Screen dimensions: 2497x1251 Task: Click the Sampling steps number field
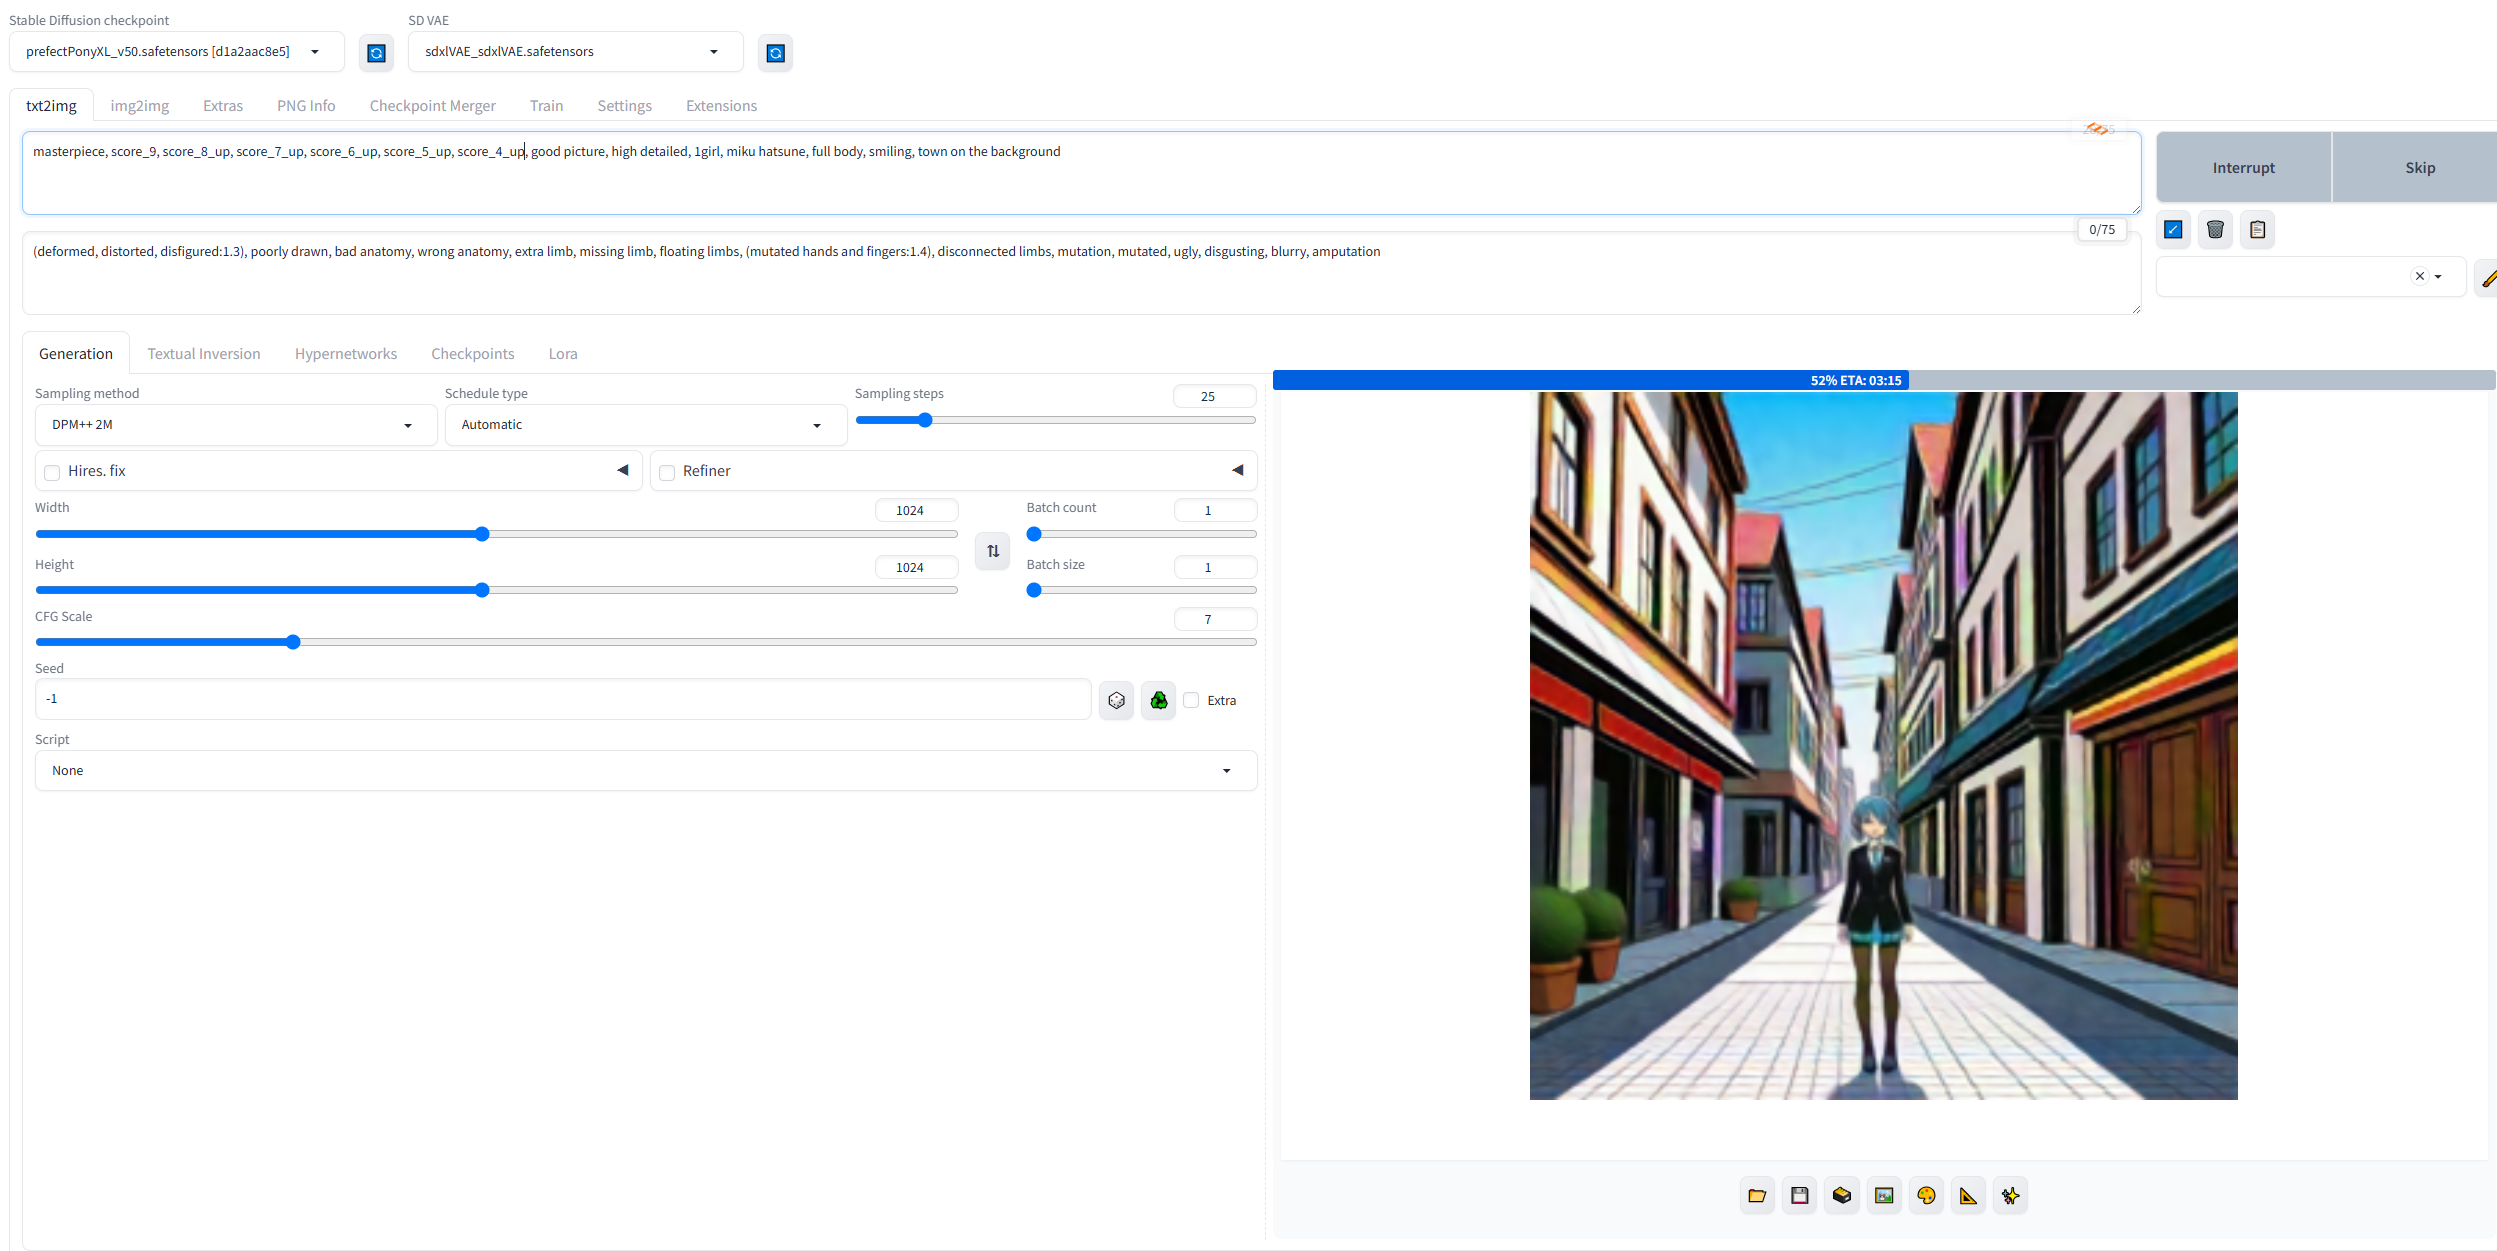click(1214, 397)
